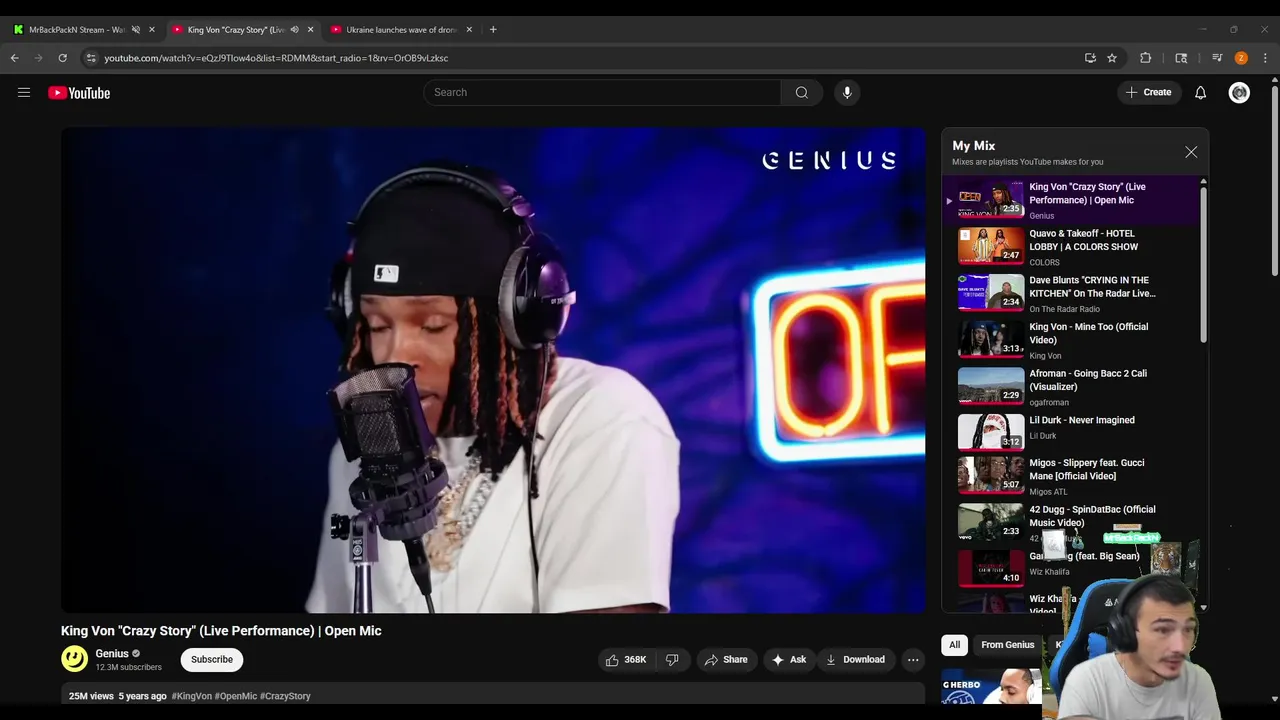Click the #KingVon hashtag
The width and height of the screenshot is (1280, 720).
click(191, 696)
